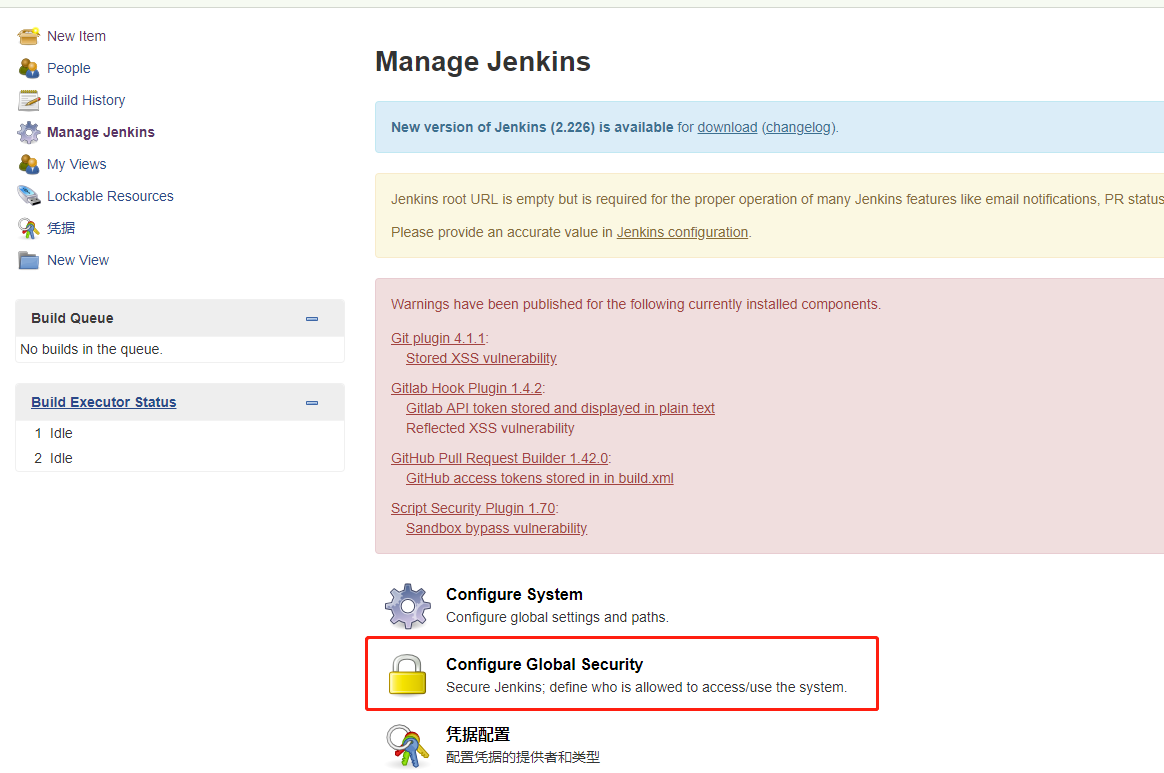1164x773 pixels.
Task: Click the People icon in the sidebar
Action: coord(28,68)
